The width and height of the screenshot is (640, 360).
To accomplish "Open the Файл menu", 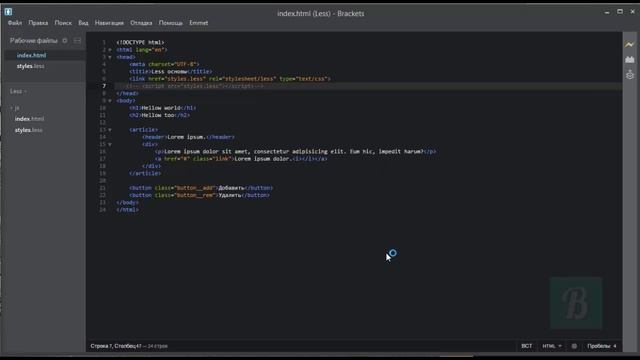I will (15, 23).
